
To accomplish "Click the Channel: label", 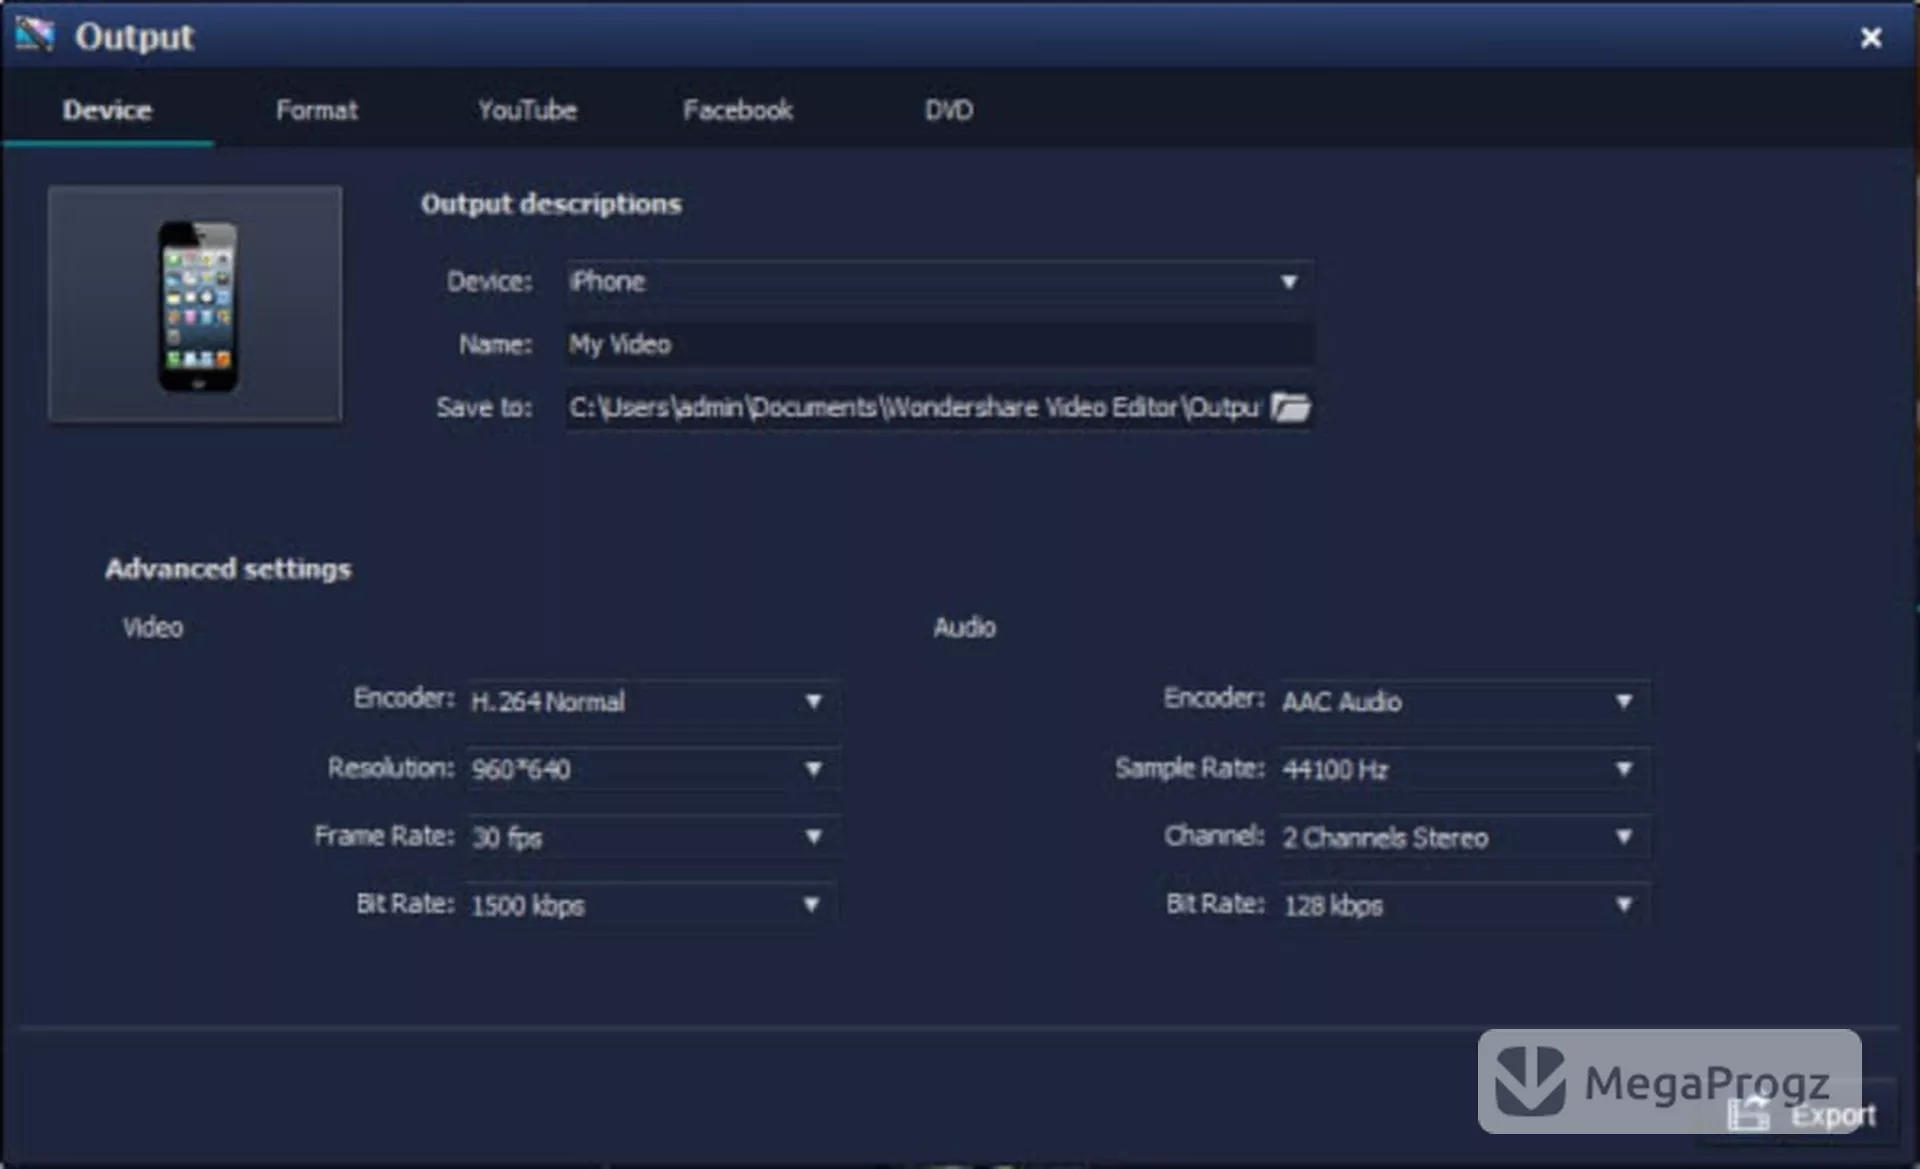I will click(1214, 836).
